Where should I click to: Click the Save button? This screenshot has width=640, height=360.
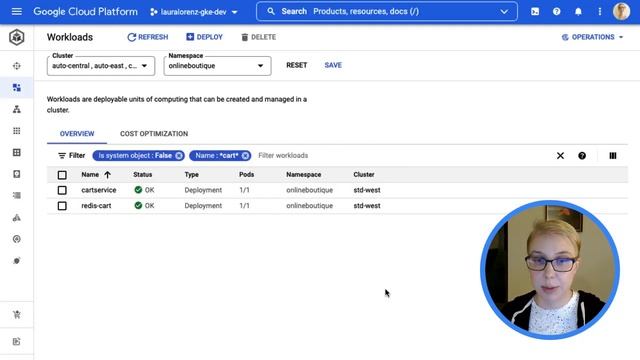point(333,65)
